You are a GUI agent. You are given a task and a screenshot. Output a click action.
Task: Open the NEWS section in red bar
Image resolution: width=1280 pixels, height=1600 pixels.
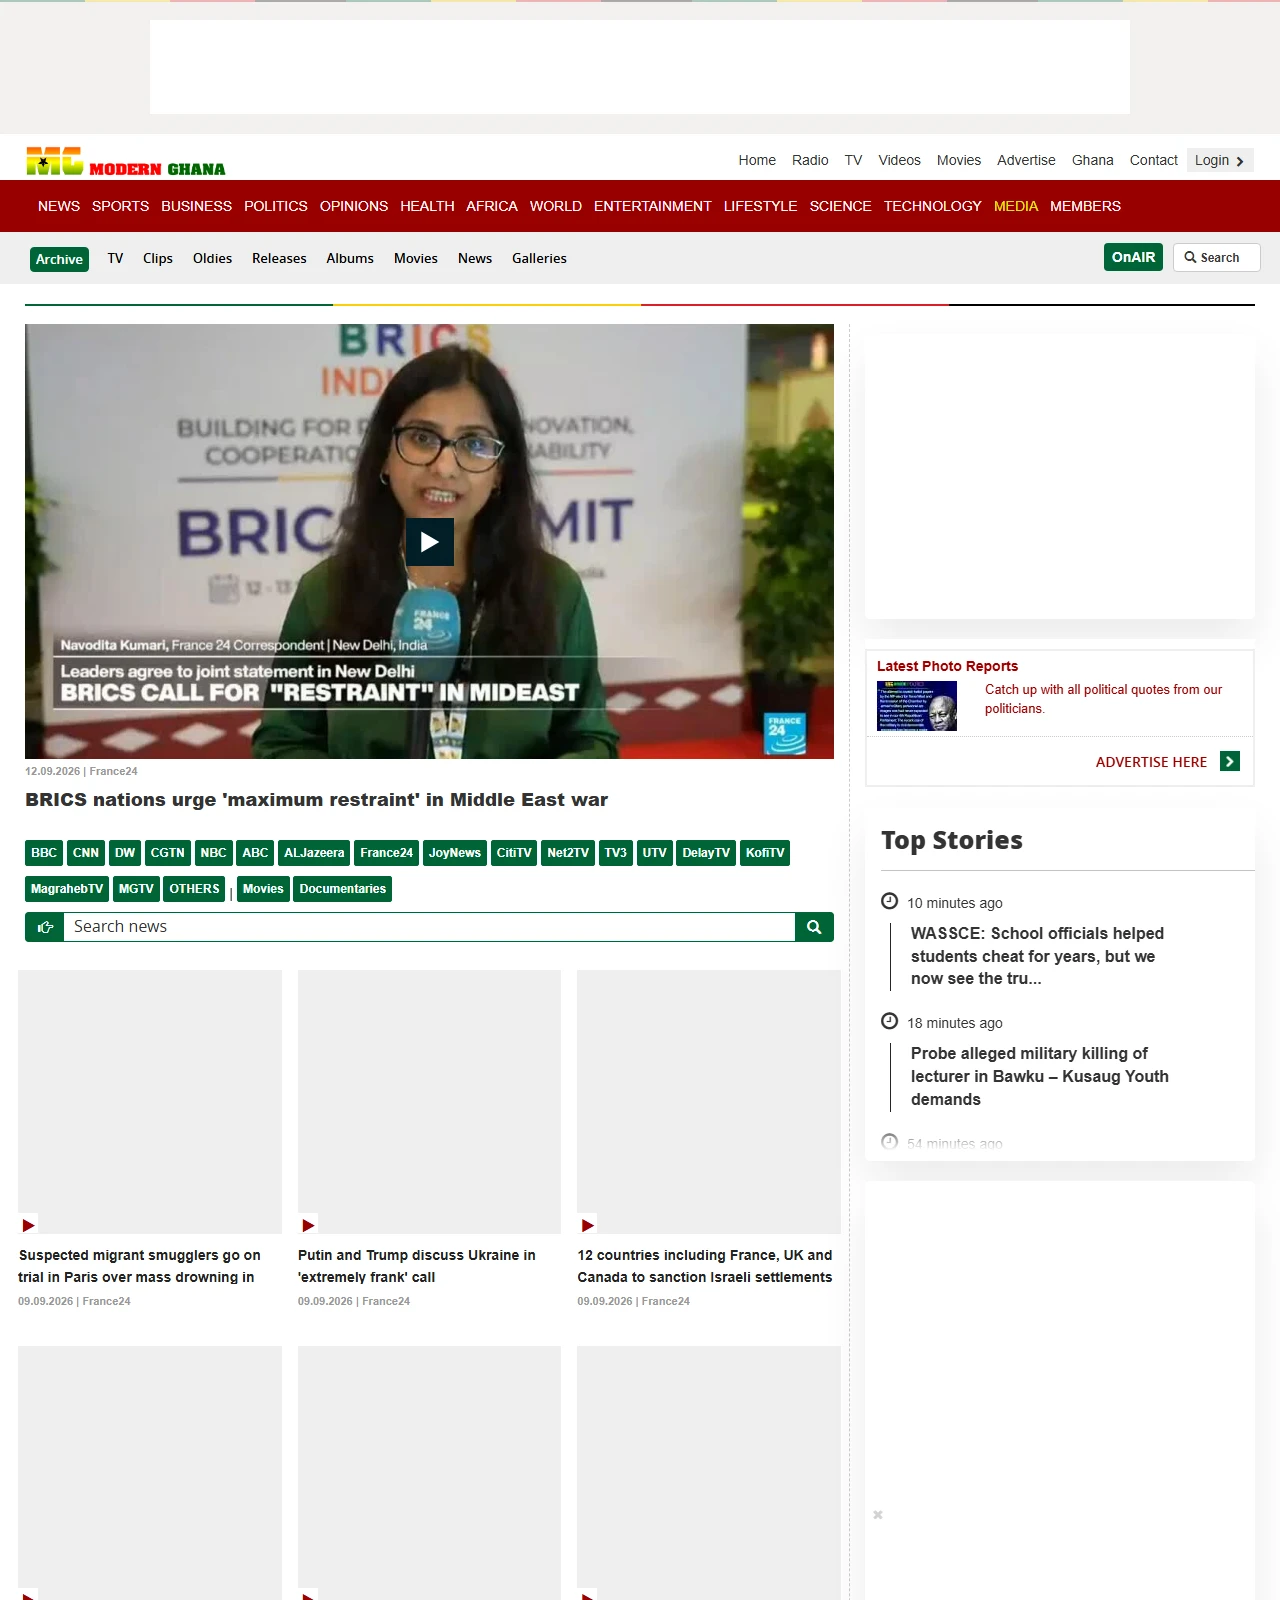click(59, 206)
